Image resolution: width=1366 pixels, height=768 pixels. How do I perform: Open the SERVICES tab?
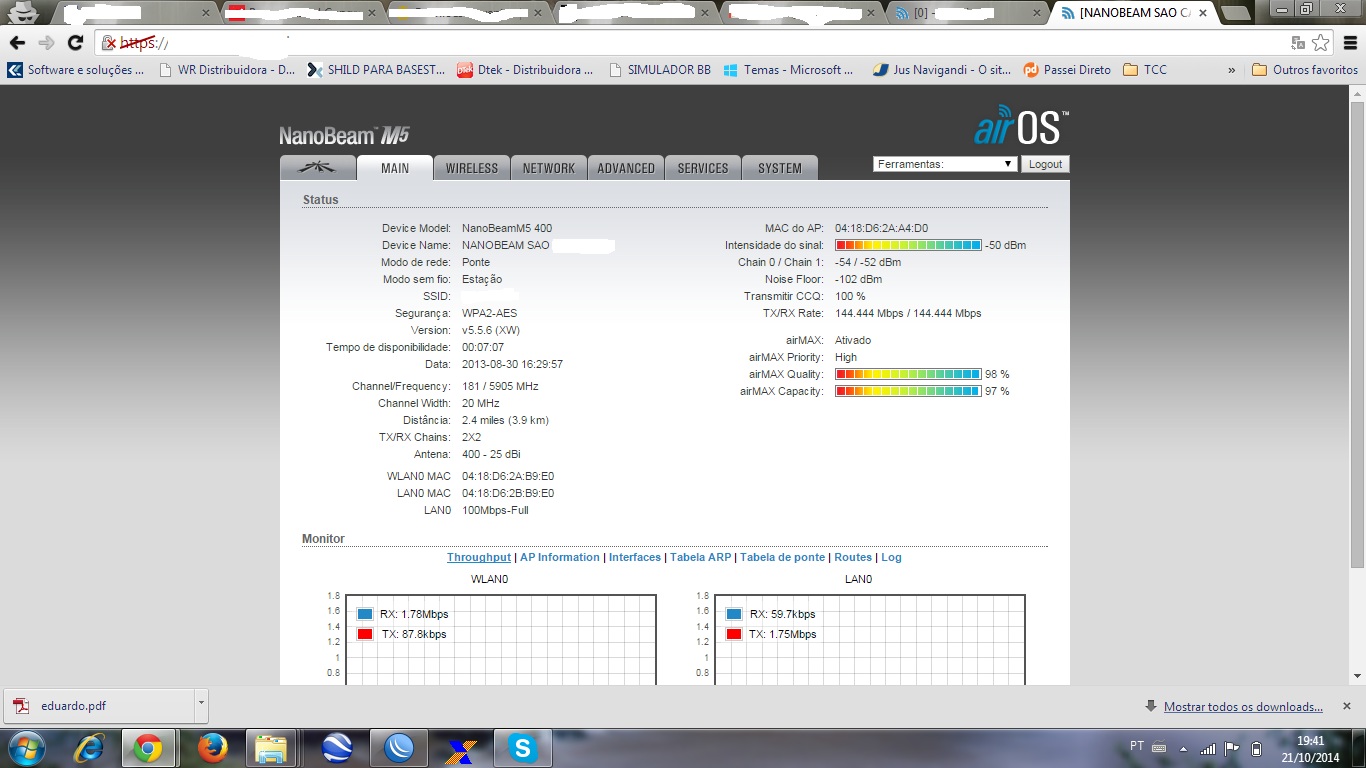click(703, 168)
